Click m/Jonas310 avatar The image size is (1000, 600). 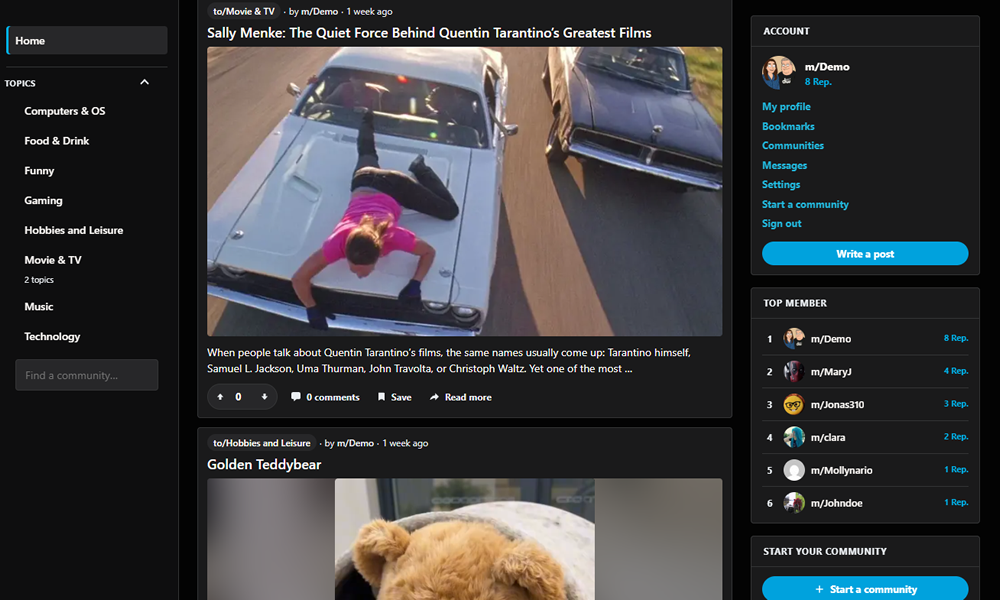[x=794, y=404]
